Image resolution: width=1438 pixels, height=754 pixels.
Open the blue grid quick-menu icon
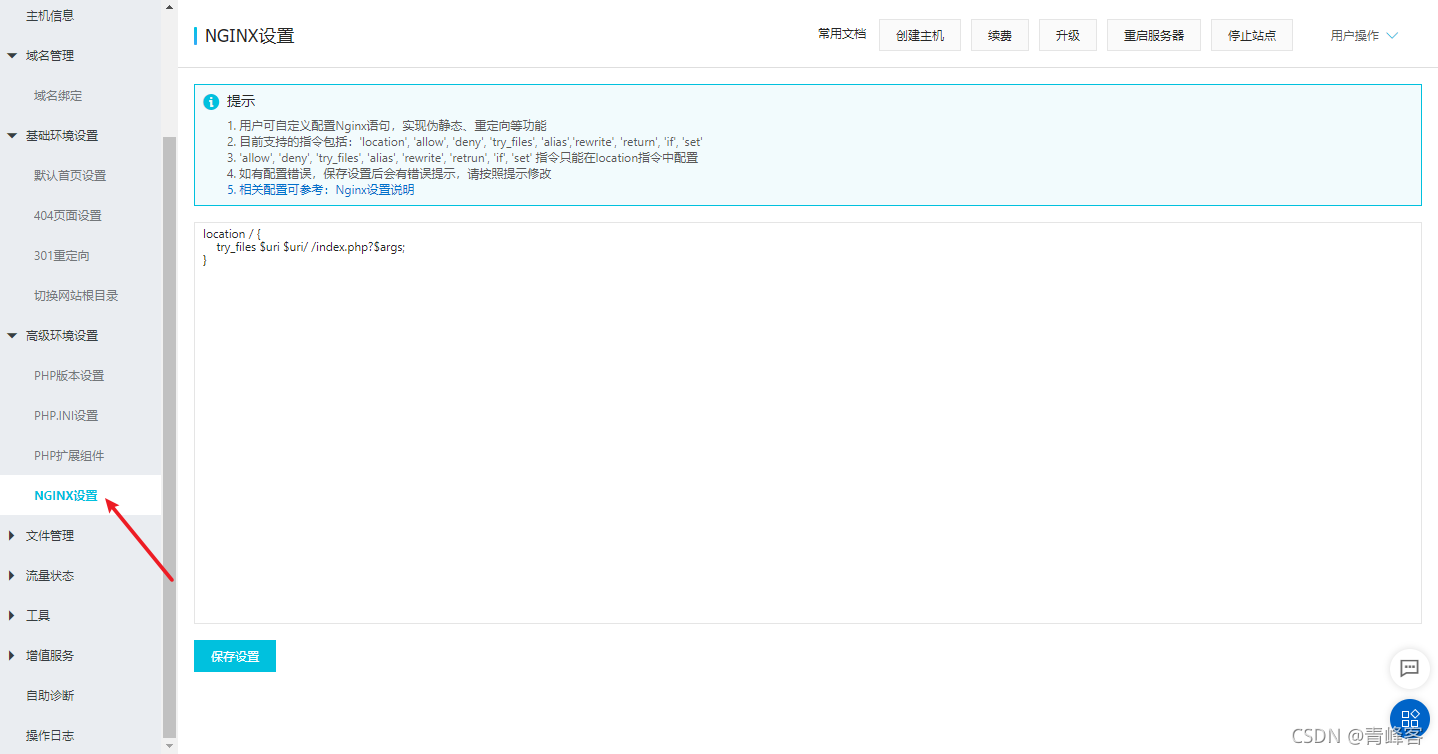tap(1410, 718)
